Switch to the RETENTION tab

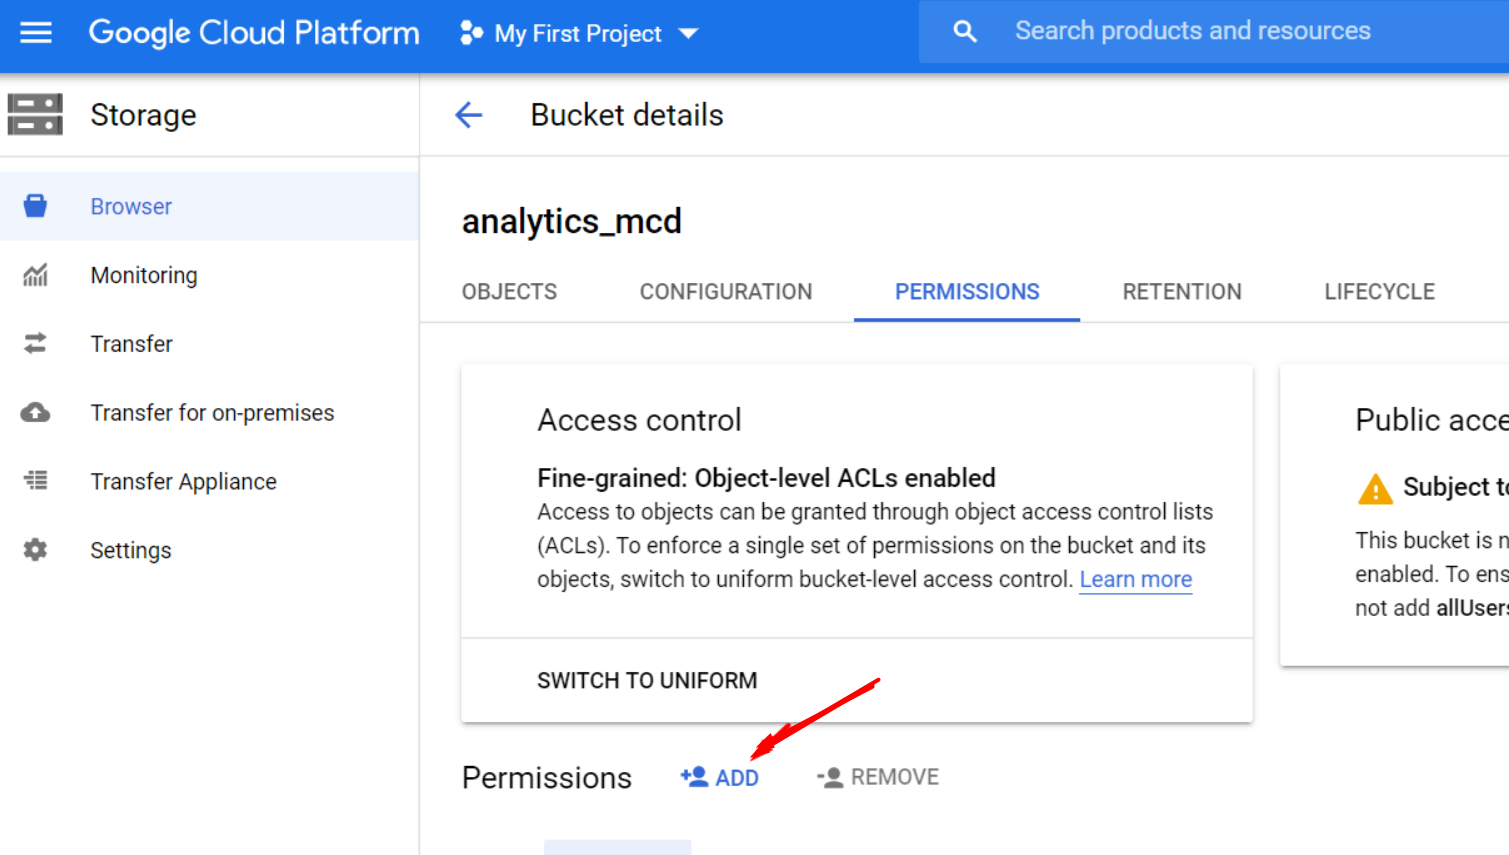[1182, 291]
